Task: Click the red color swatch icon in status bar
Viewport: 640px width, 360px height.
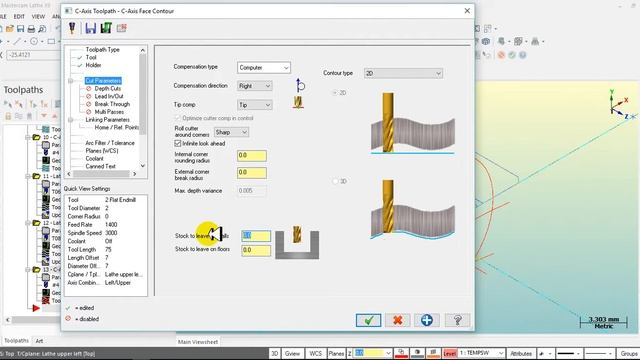Action: click(x=402, y=353)
